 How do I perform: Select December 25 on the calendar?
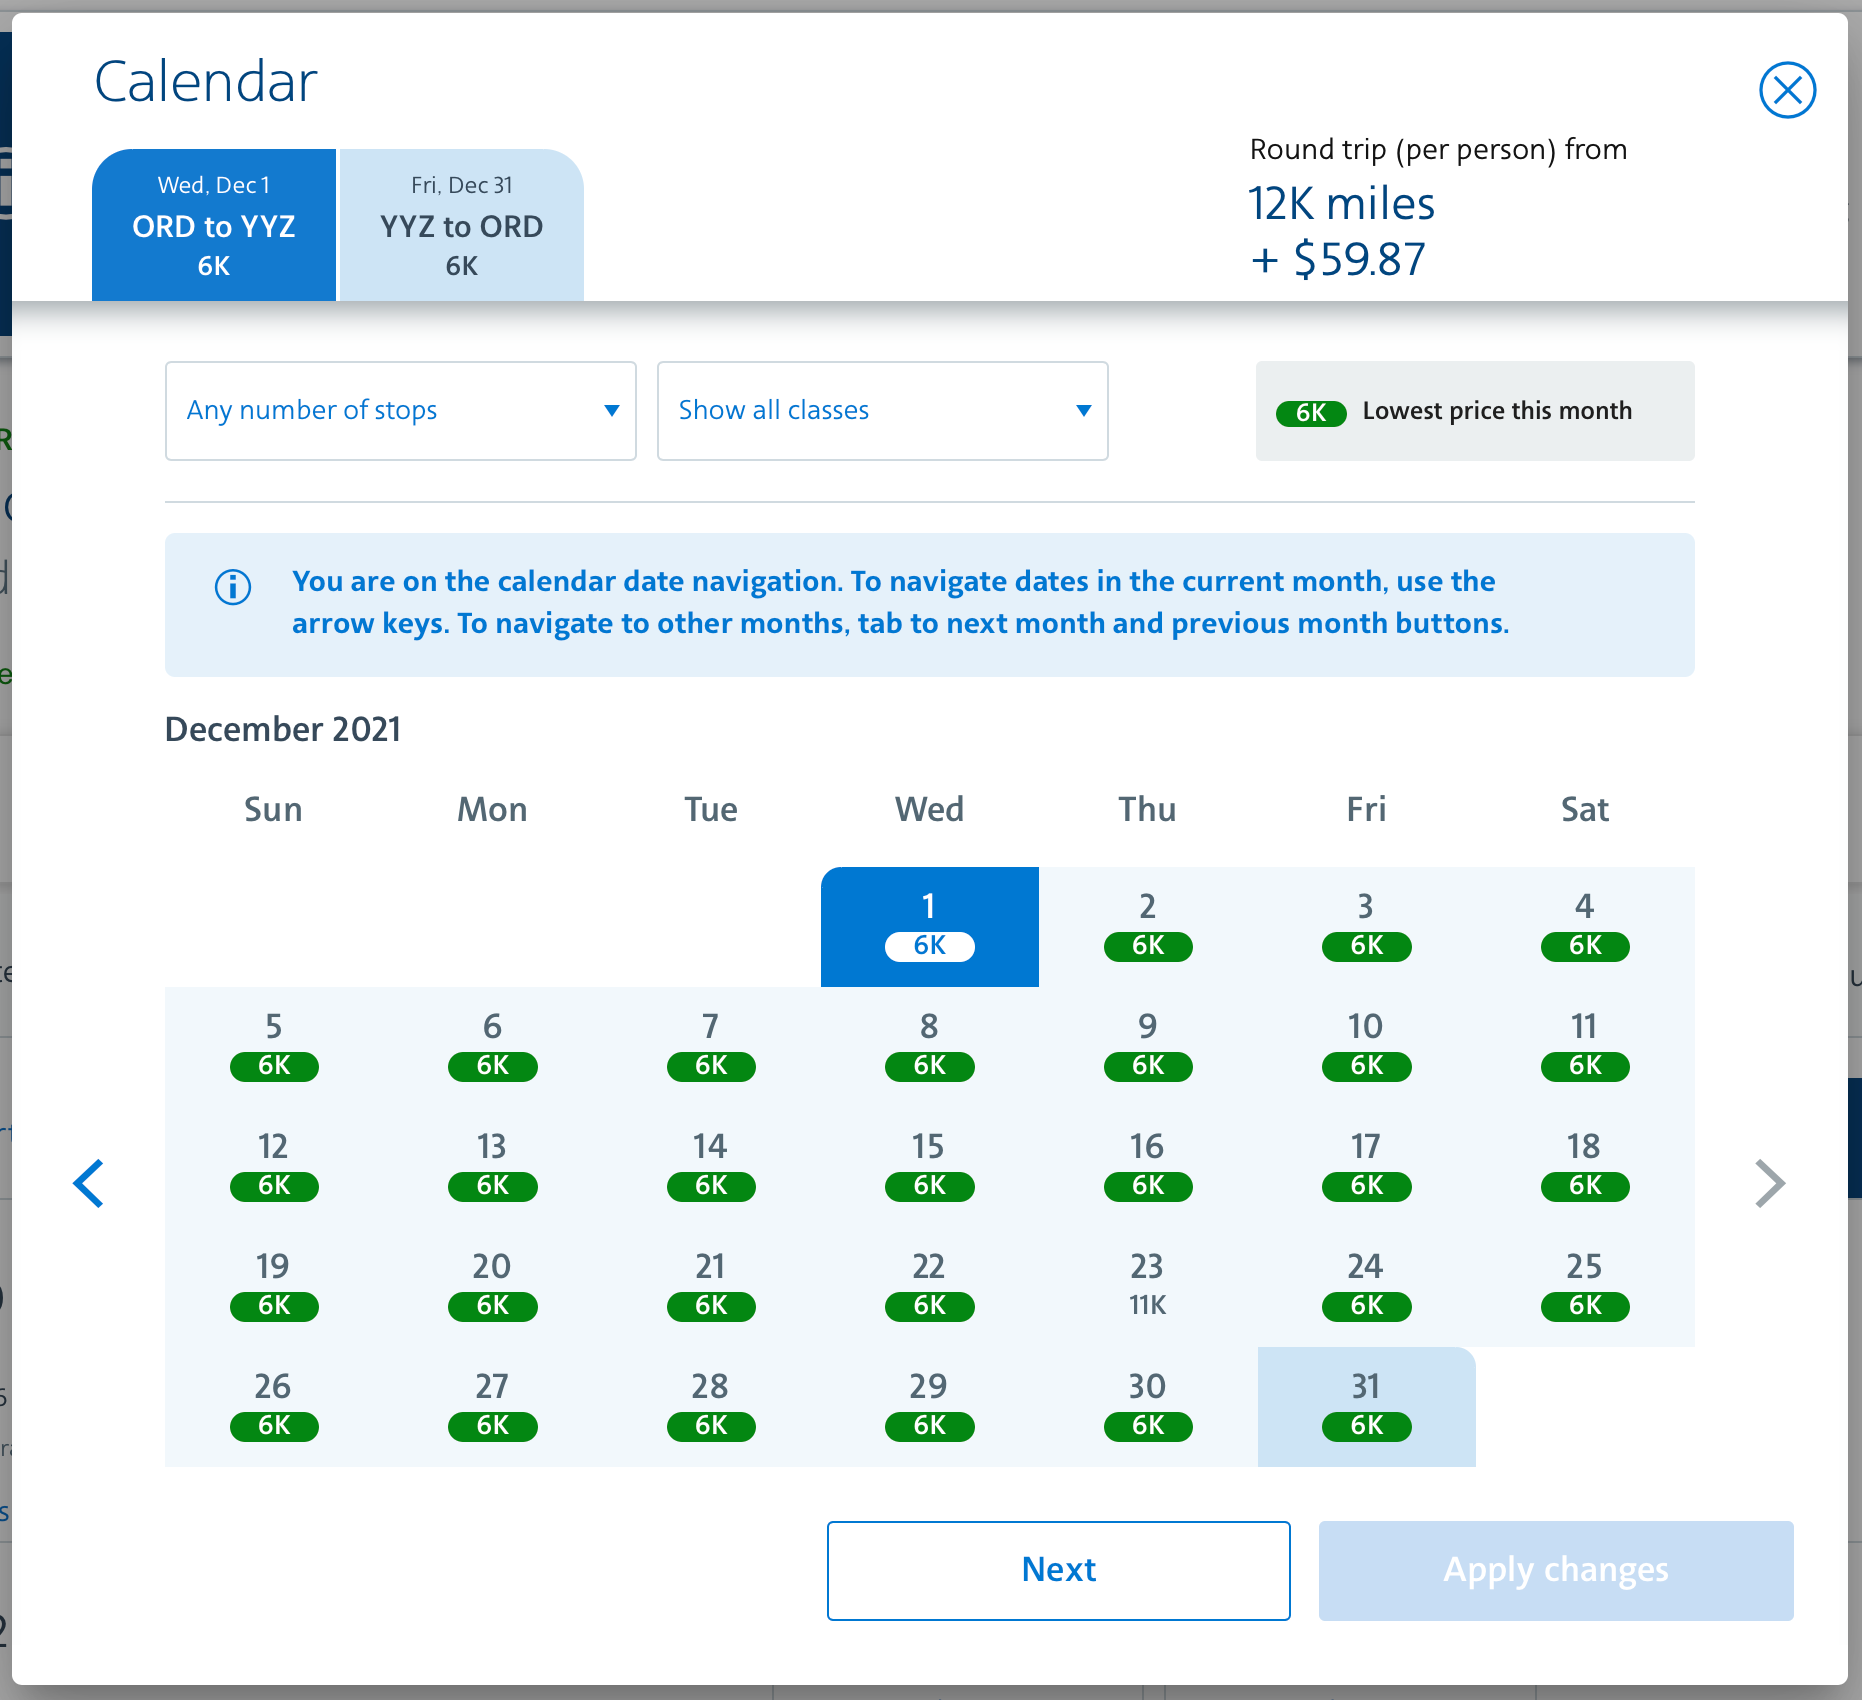click(1585, 1287)
